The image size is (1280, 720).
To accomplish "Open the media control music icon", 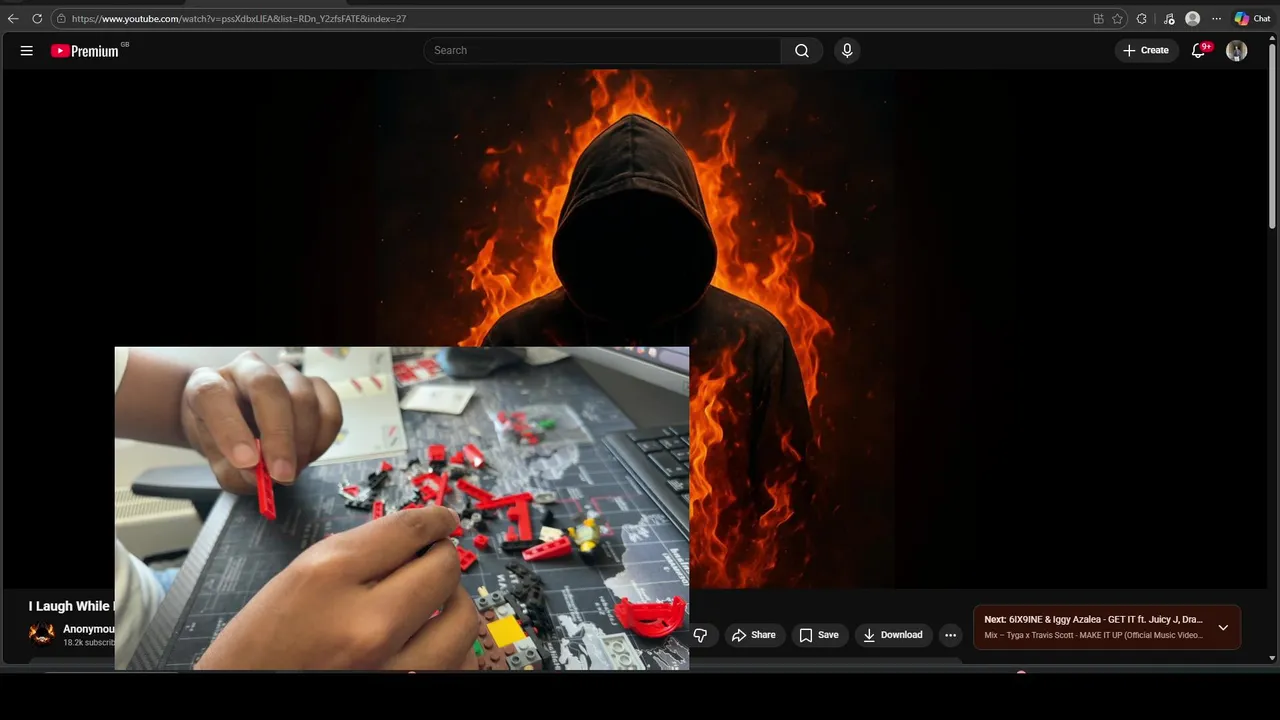I will tap(1169, 18).
